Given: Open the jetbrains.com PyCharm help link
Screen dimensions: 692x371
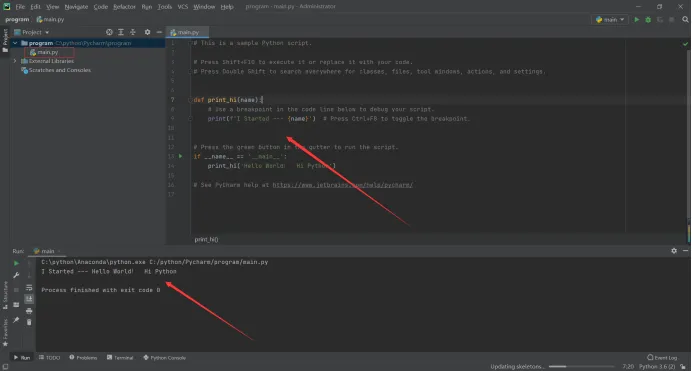Looking at the screenshot, I should click(343, 185).
